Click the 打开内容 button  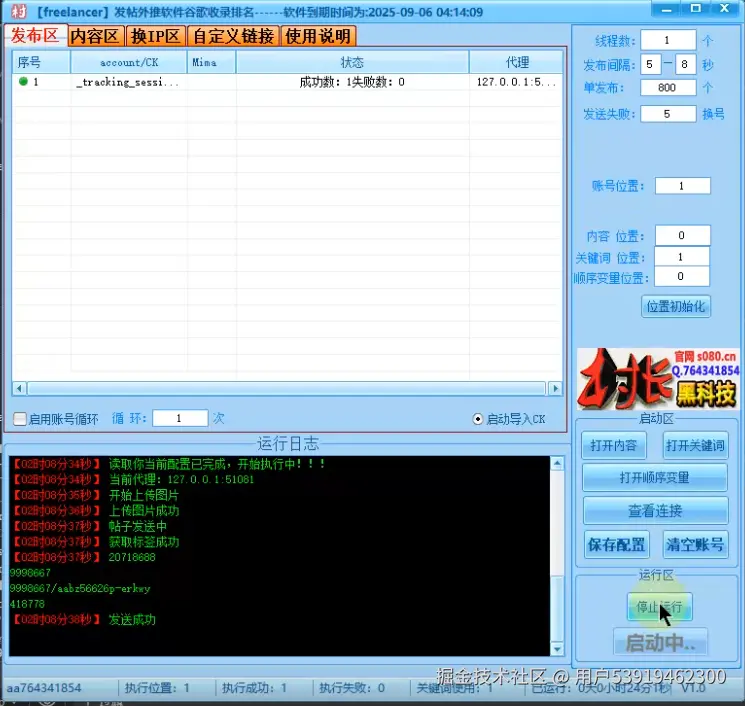click(613, 446)
